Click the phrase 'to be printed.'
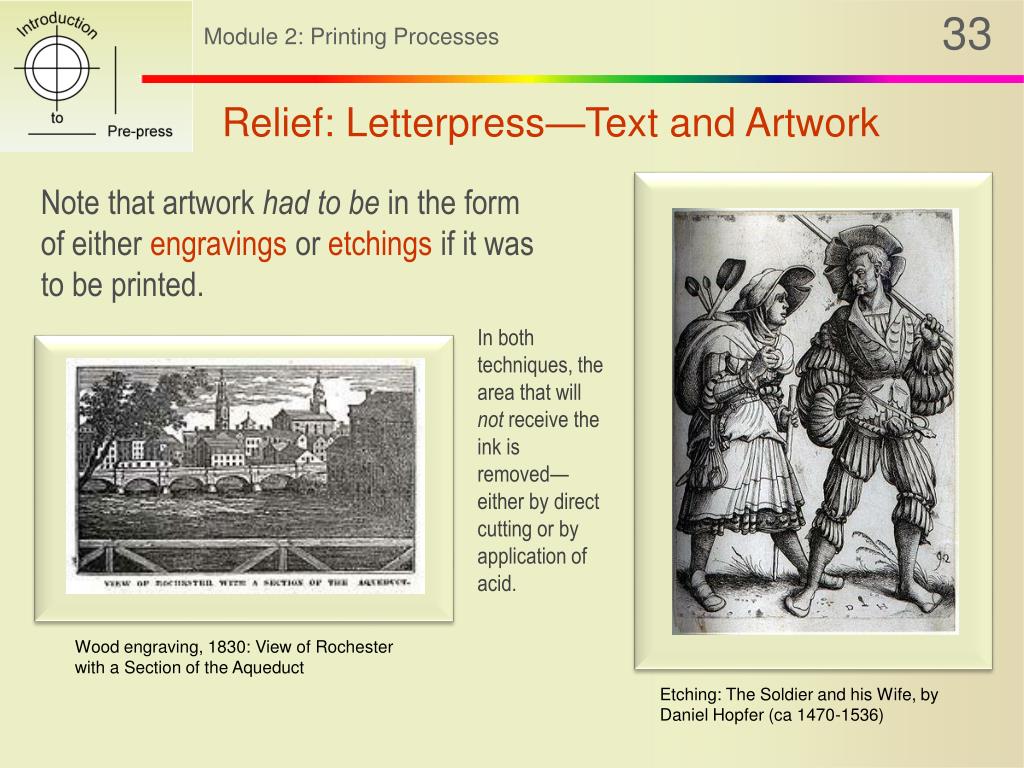 (122, 285)
